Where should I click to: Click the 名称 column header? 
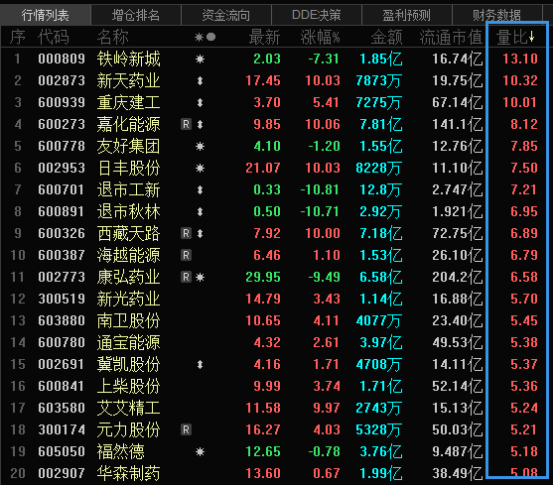click(113, 37)
